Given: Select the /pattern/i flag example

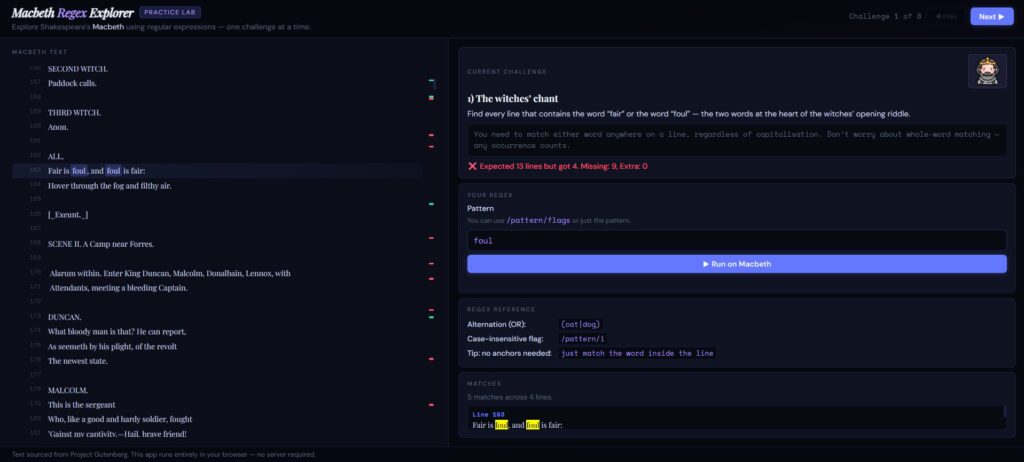Looking at the screenshot, I should click(x=582, y=338).
